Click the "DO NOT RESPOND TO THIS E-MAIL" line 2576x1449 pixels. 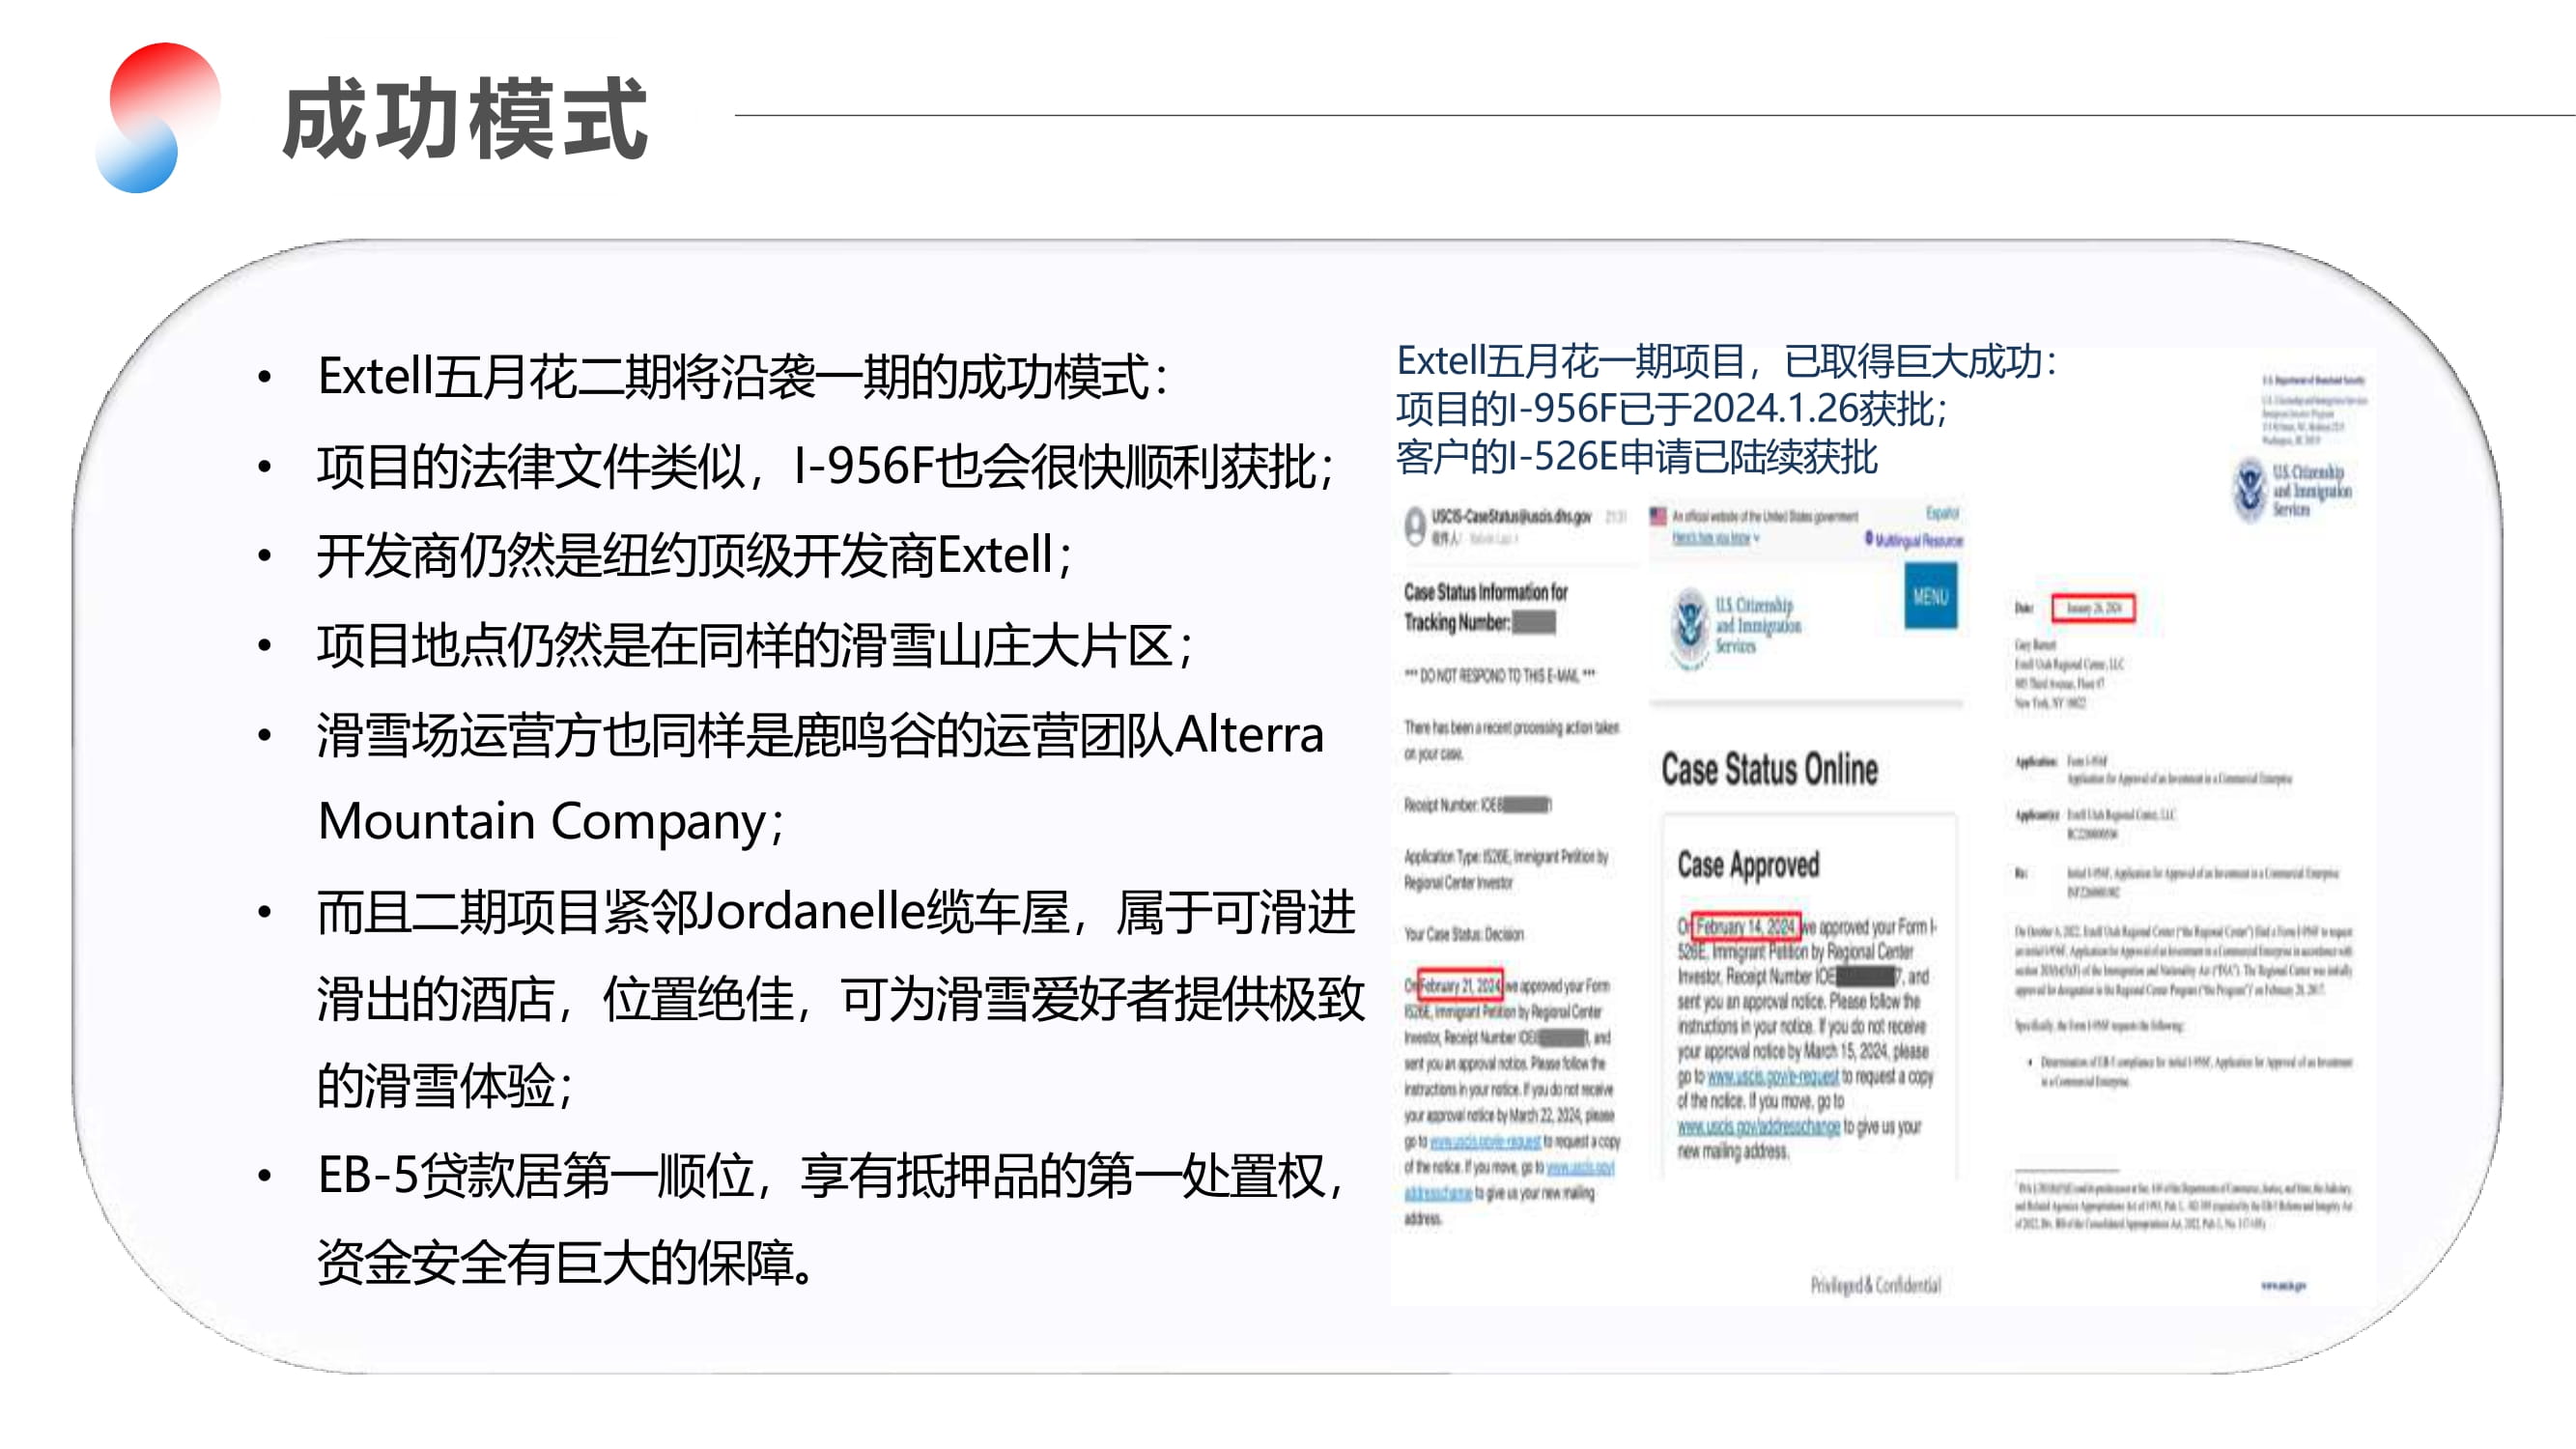coord(1499,676)
